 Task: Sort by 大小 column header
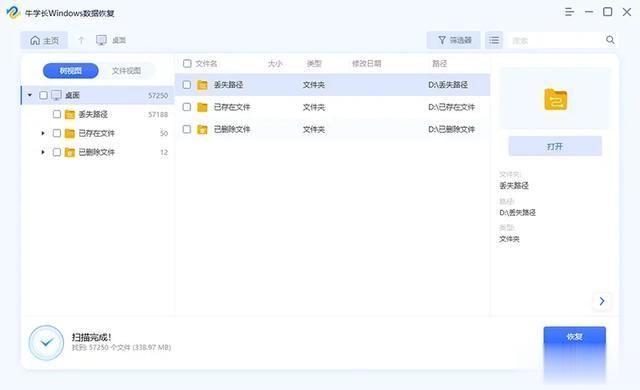[275, 64]
